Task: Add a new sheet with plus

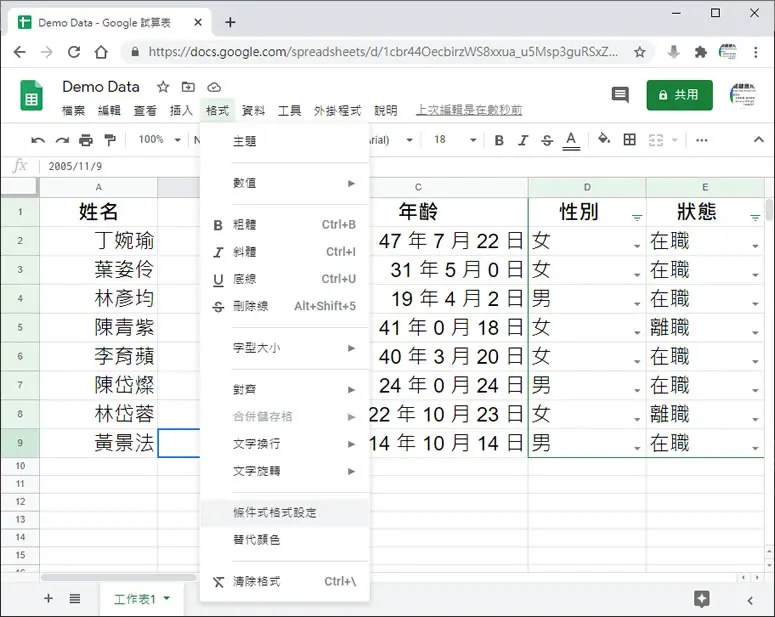Action: point(48,599)
